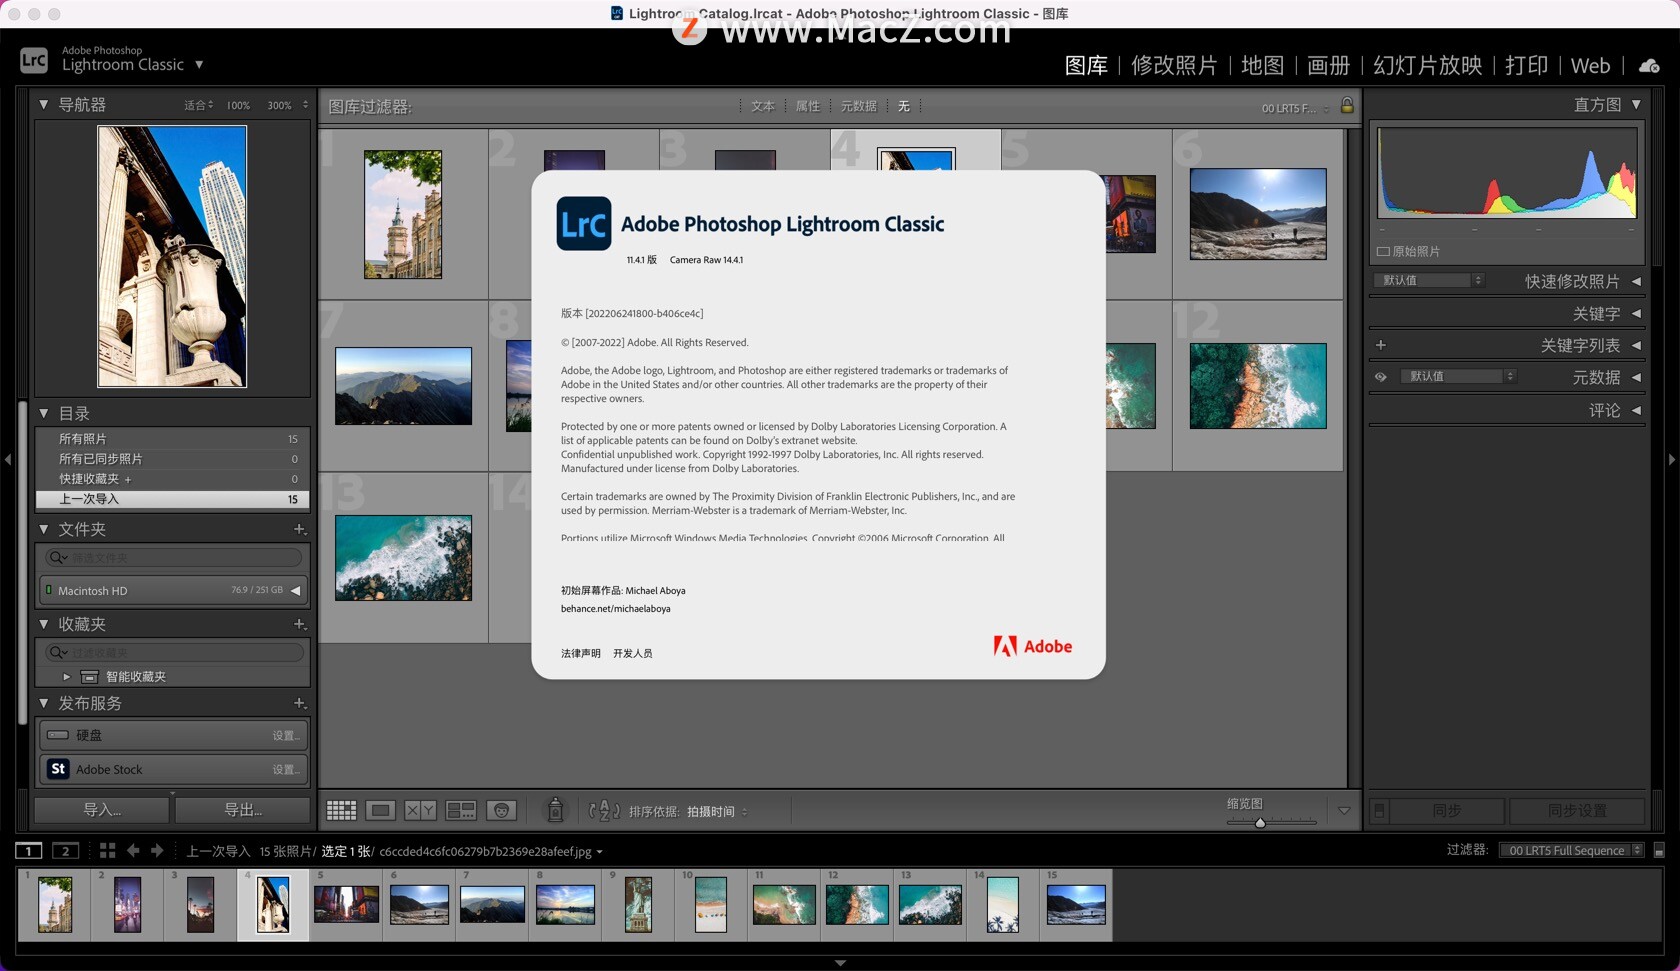1680x971 pixels.
Task: Switch to Loupe view in the toolbar
Action: (380, 810)
